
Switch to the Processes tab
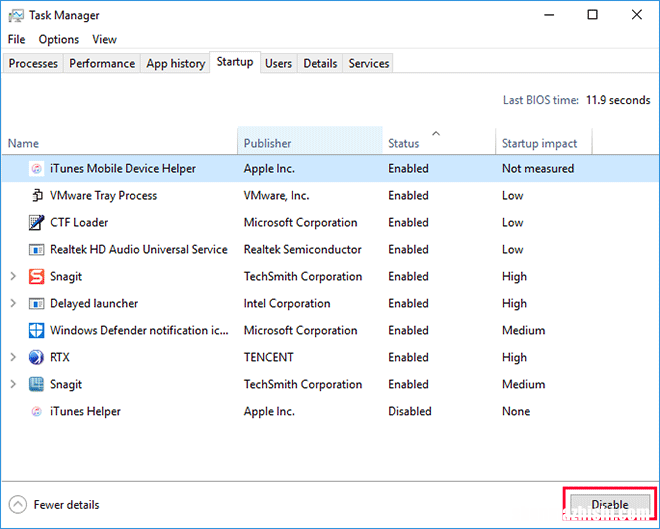coord(33,64)
